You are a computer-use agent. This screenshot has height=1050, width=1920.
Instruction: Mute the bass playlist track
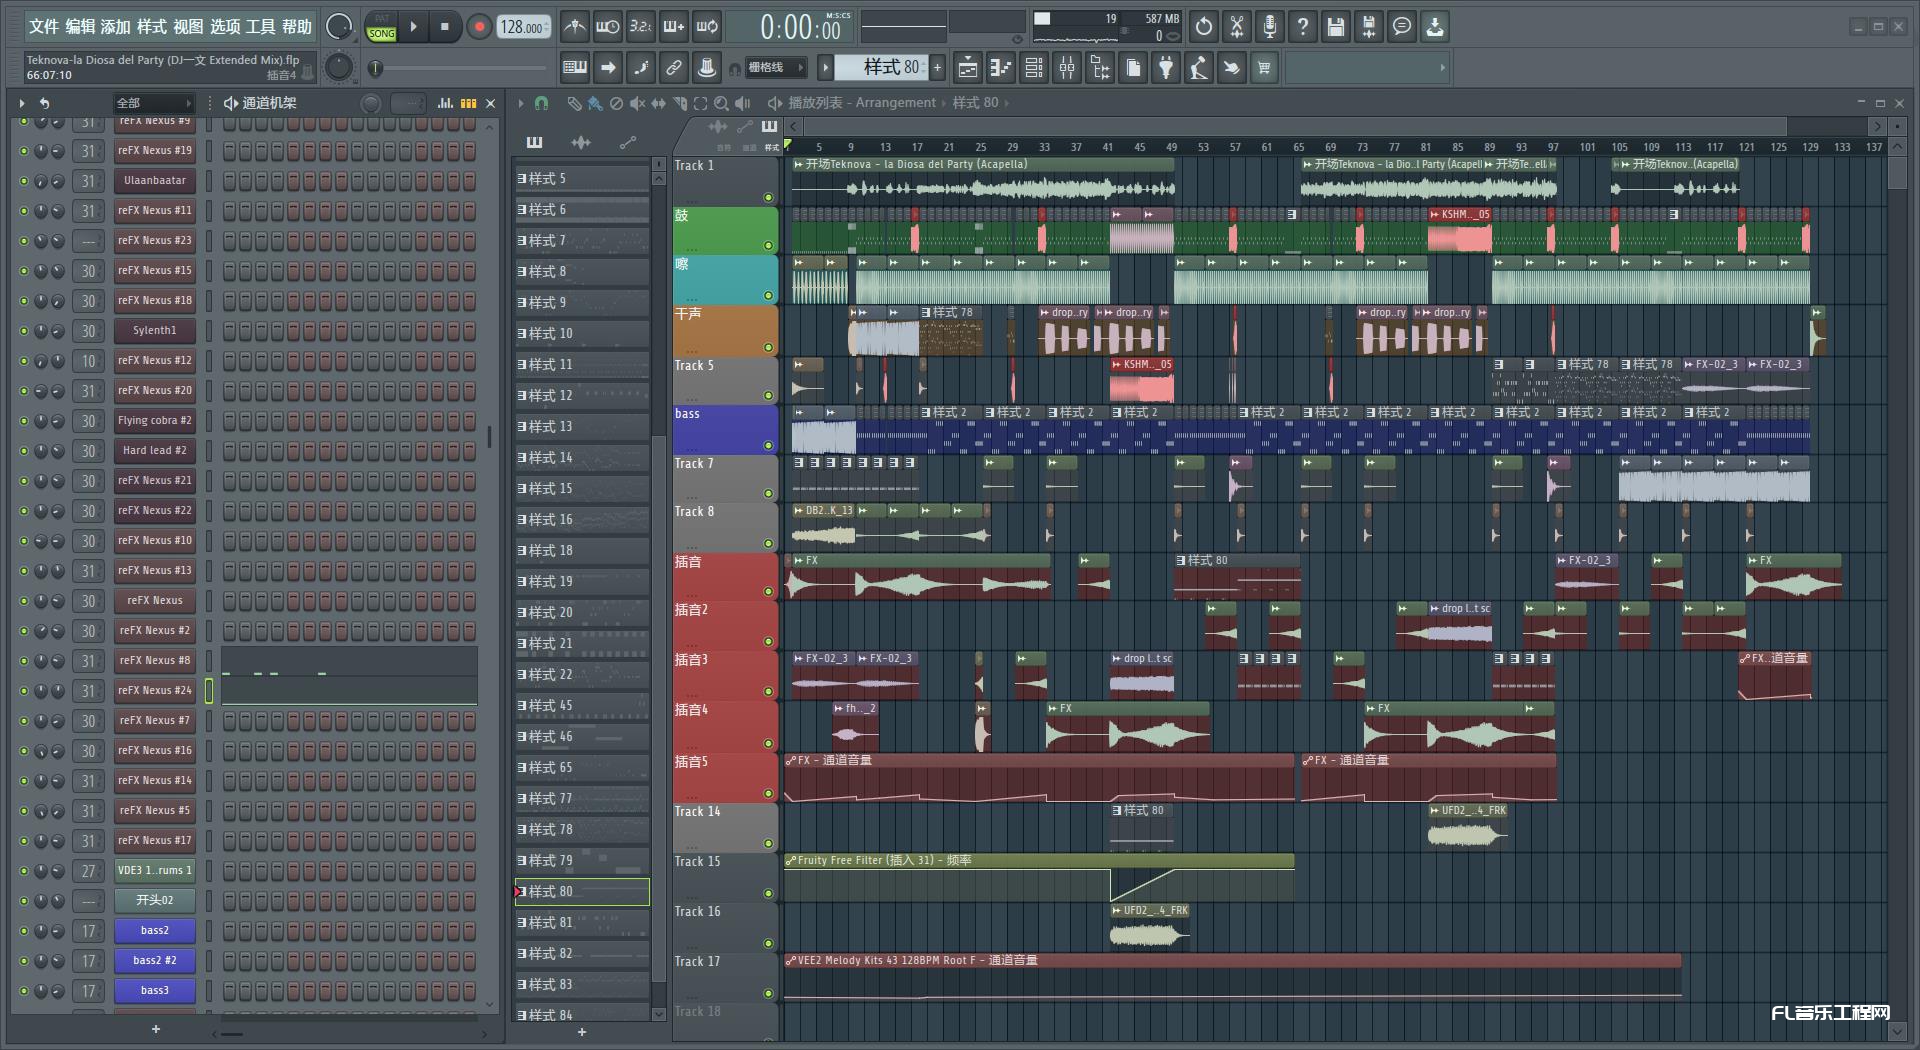click(768, 445)
